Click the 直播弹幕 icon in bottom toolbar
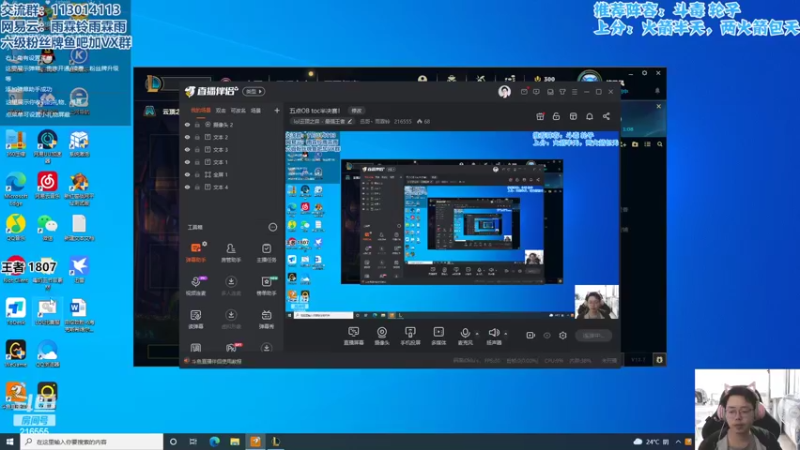The image size is (800, 450). pos(354,336)
